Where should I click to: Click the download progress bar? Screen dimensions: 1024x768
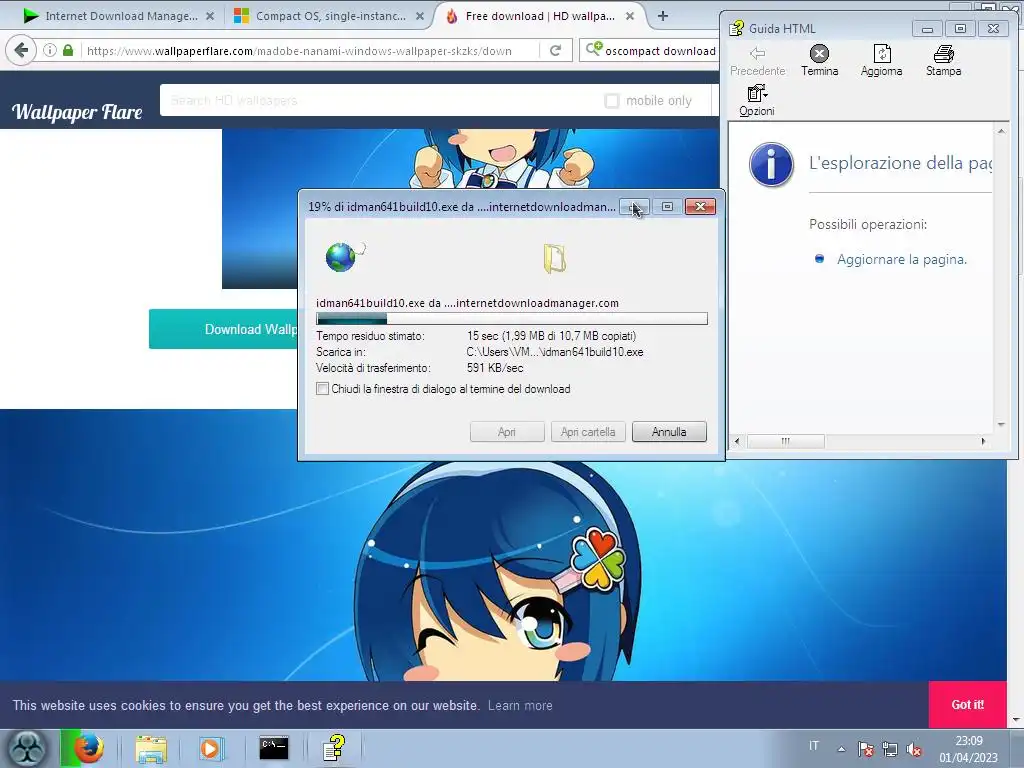click(x=511, y=319)
